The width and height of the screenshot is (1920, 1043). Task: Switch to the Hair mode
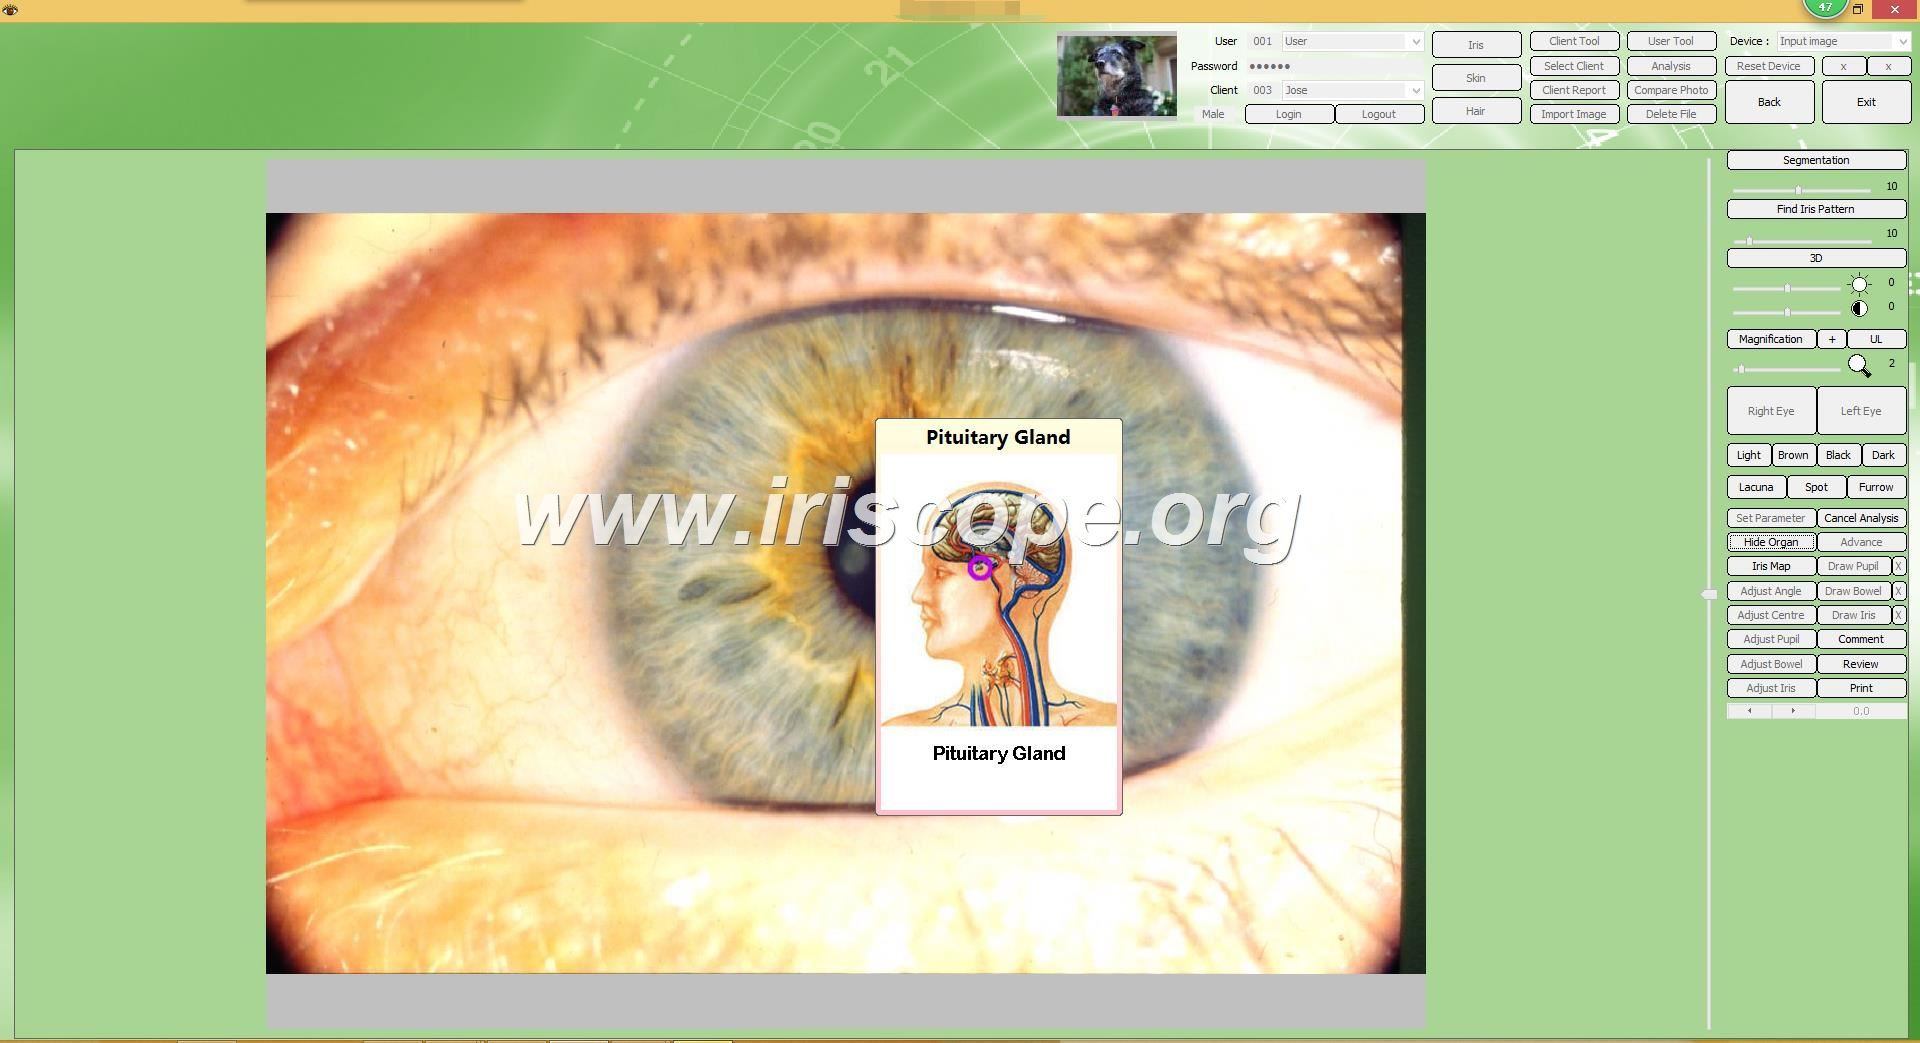(1476, 111)
